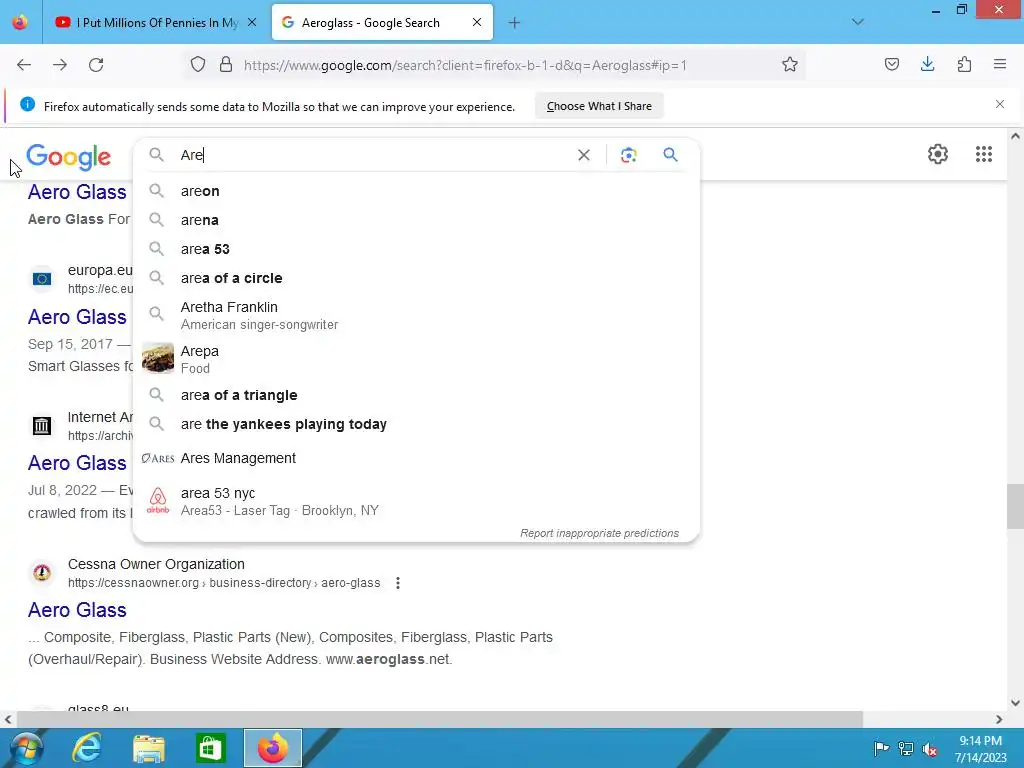The image size is (1024, 768).
Task: Click the muted volume tray icon
Action: [x=929, y=748]
